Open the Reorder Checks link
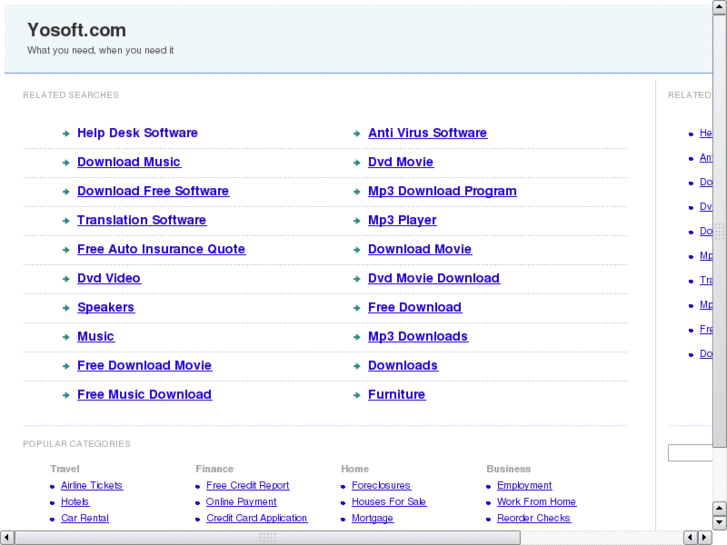The image size is (727, 545). click(534, 518)
